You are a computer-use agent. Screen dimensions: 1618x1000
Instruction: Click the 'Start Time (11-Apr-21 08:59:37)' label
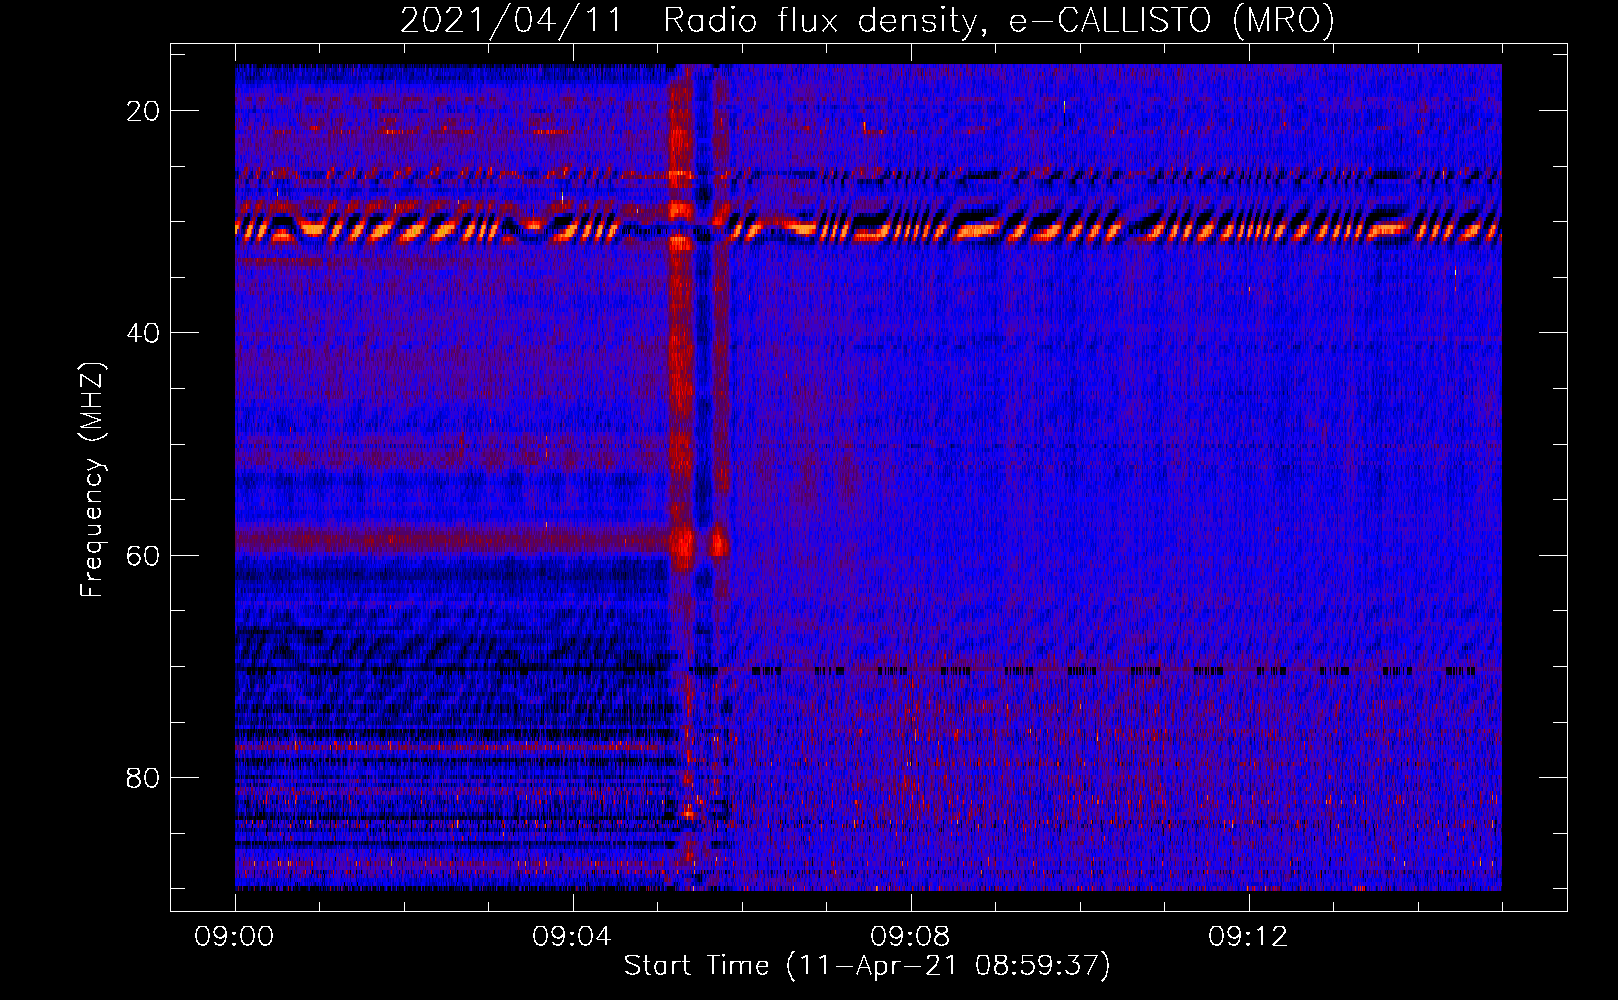[x=867, y=966]
